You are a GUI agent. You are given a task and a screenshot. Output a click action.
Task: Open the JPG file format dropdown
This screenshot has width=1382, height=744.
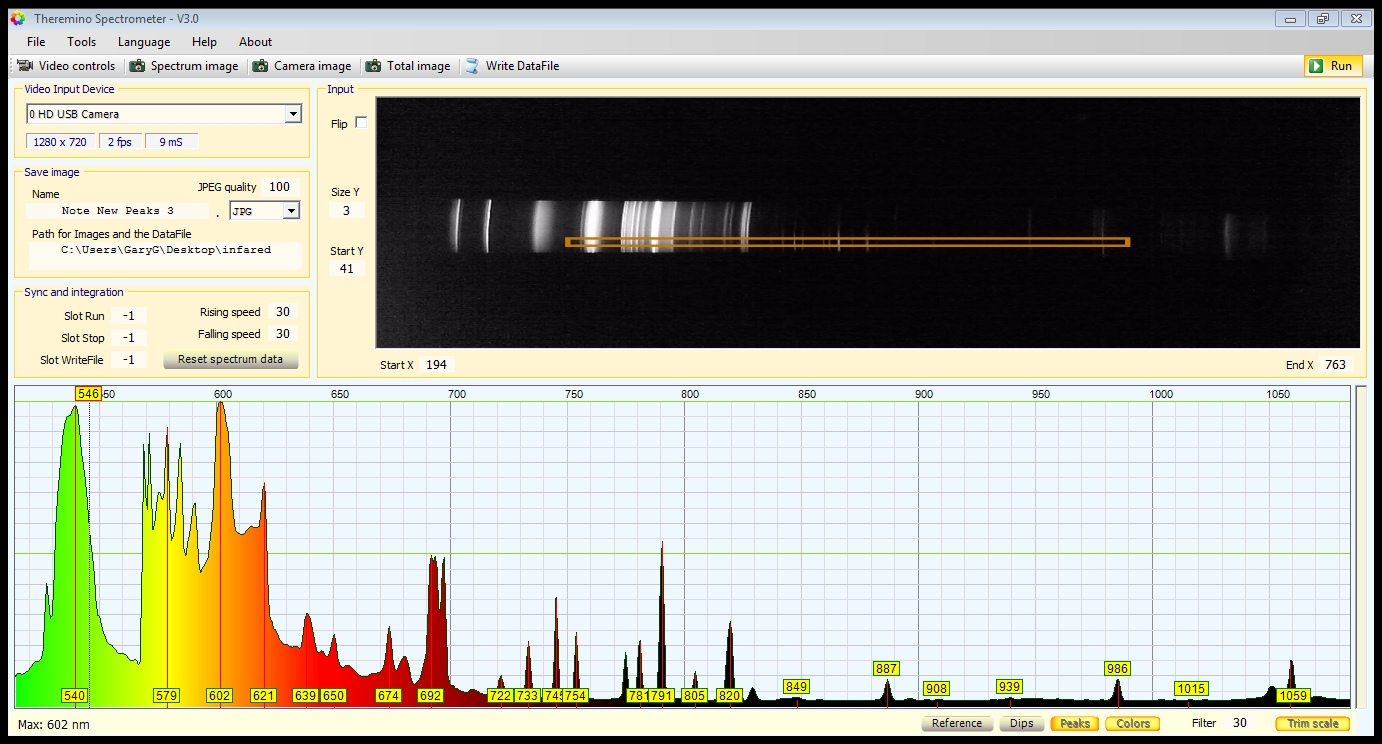click(x=291, y=211)
